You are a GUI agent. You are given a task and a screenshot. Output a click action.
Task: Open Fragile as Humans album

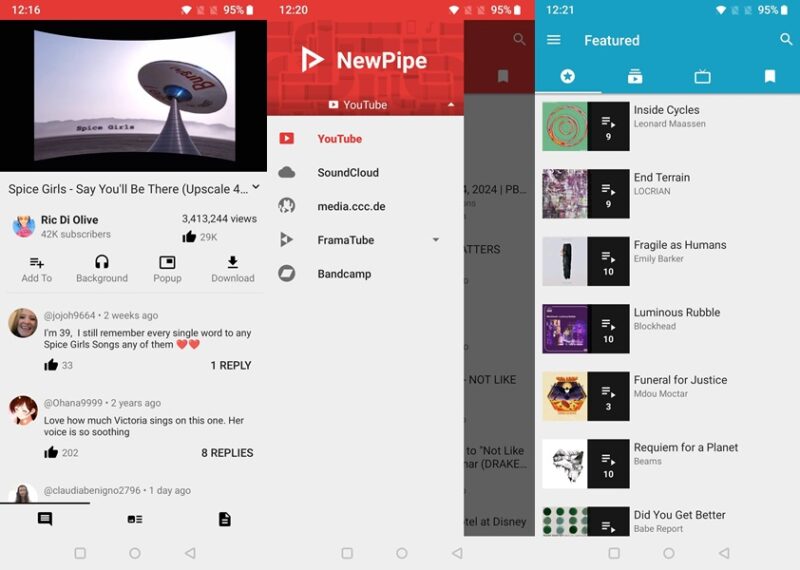(x=667, y=261)
